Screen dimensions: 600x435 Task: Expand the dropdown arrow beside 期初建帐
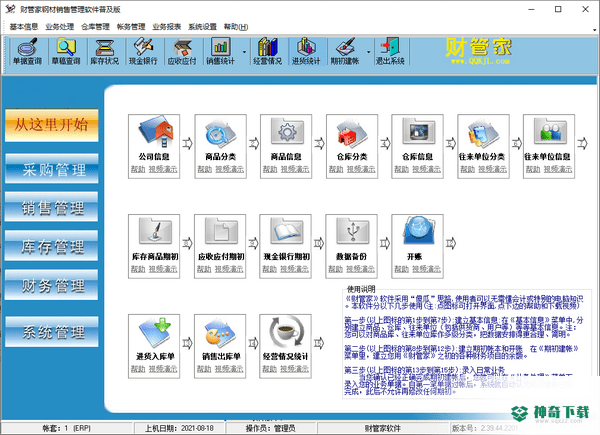[368, 52]
